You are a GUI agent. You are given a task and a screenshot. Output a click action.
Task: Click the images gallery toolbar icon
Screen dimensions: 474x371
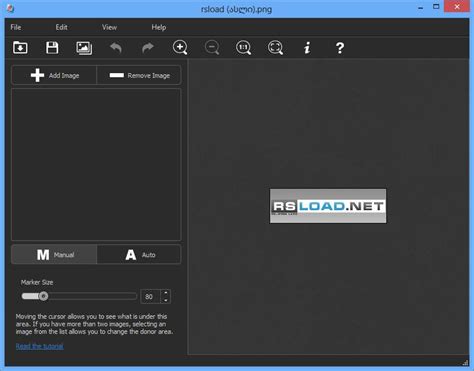(84, 48)
